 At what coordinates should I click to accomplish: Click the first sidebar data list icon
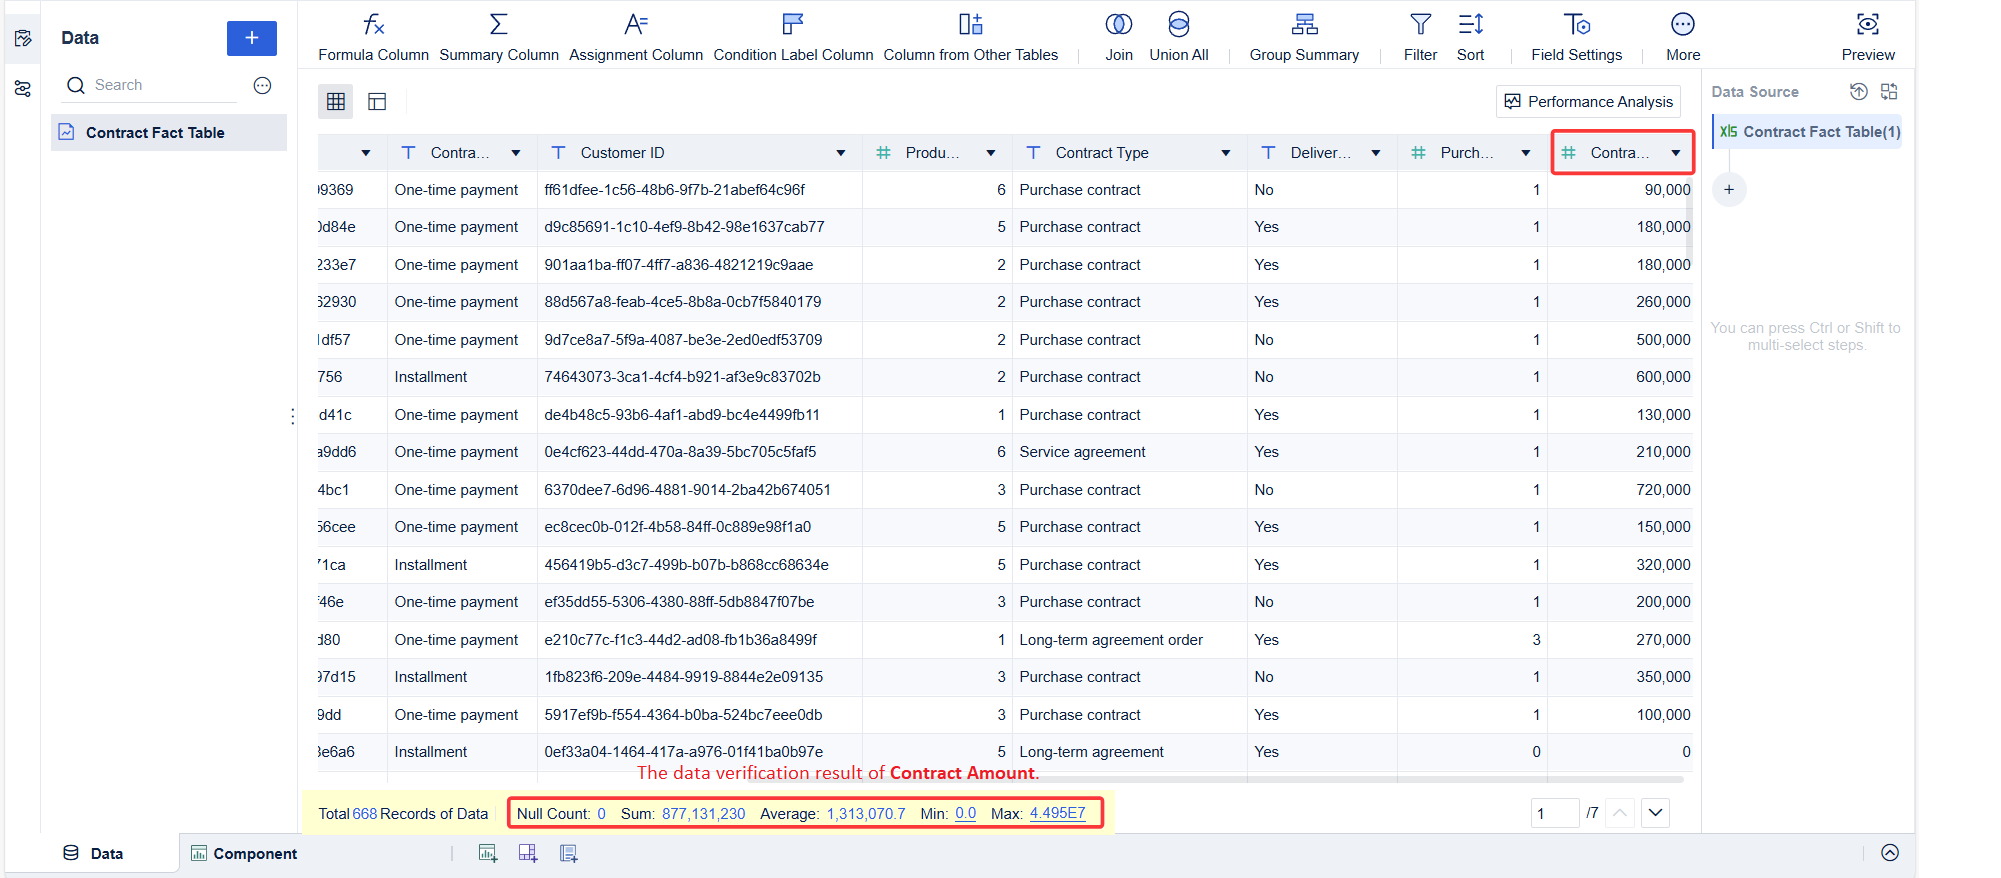point(23,38)
